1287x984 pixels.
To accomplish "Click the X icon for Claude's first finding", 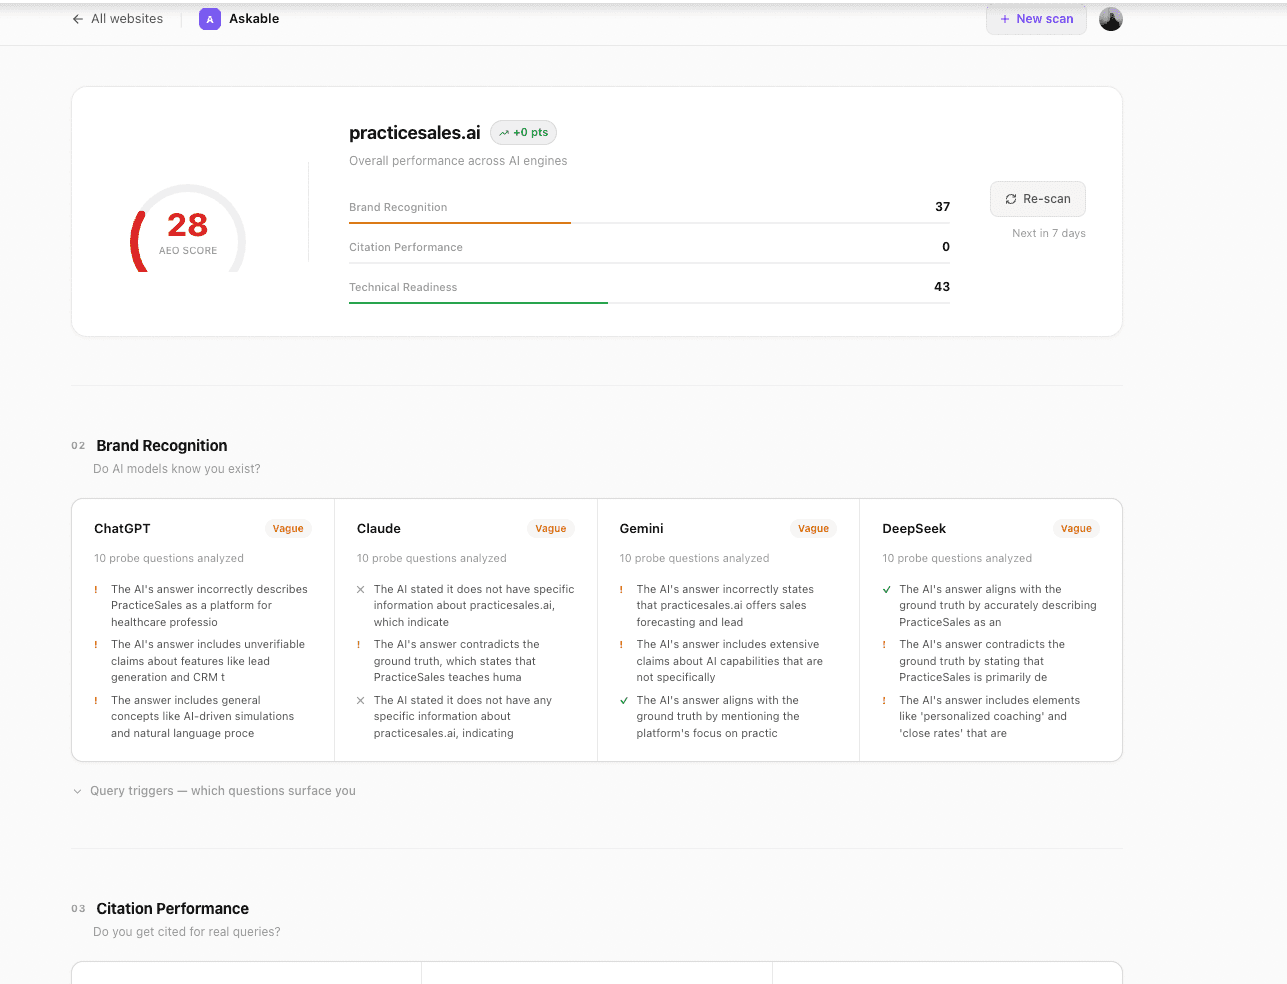I will pyautogui.click(x=360, y=590).
